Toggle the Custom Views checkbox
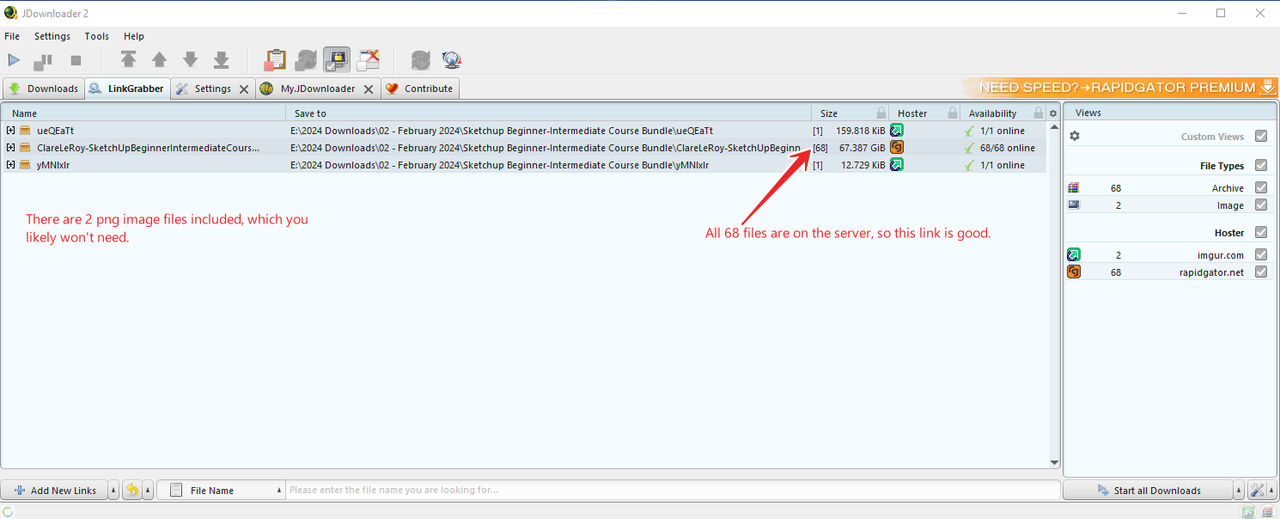The height and width of the screenshot is (519, 1280). tap(1261, 136)
